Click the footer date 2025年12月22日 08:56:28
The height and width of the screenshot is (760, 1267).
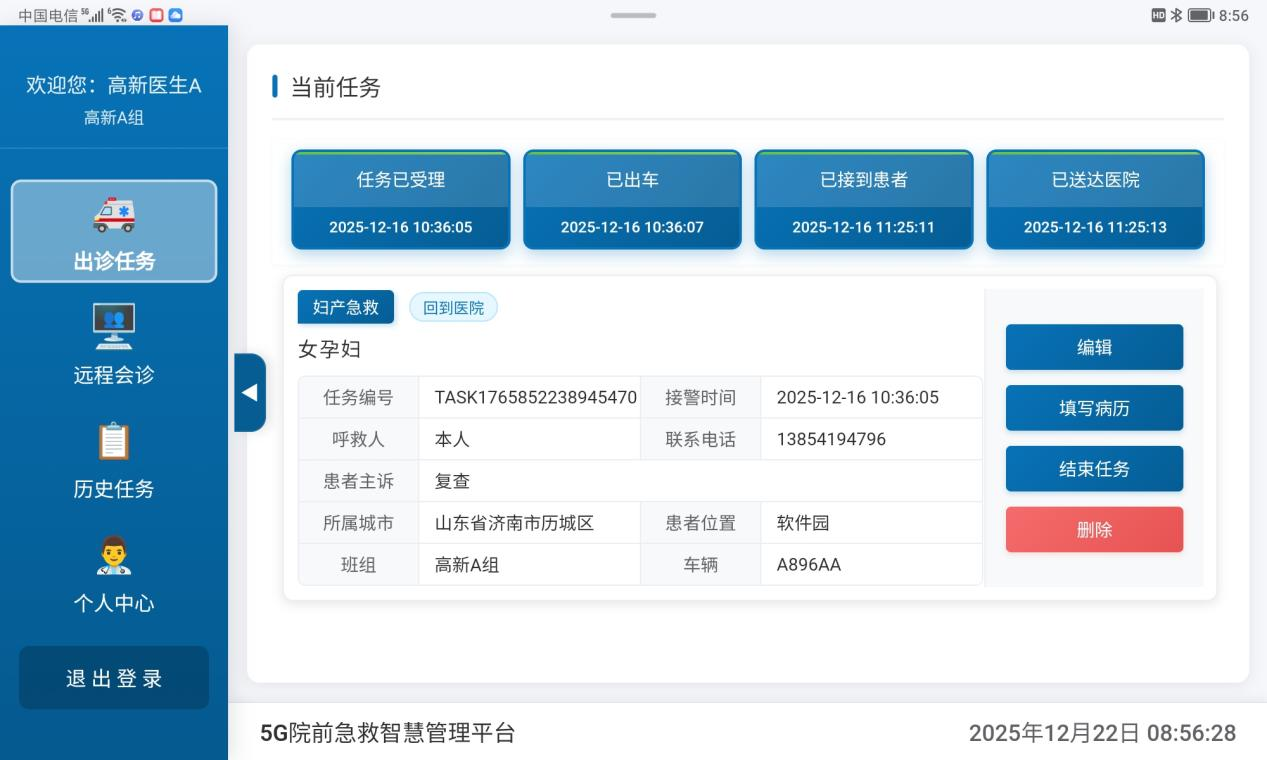[1102, 733]
